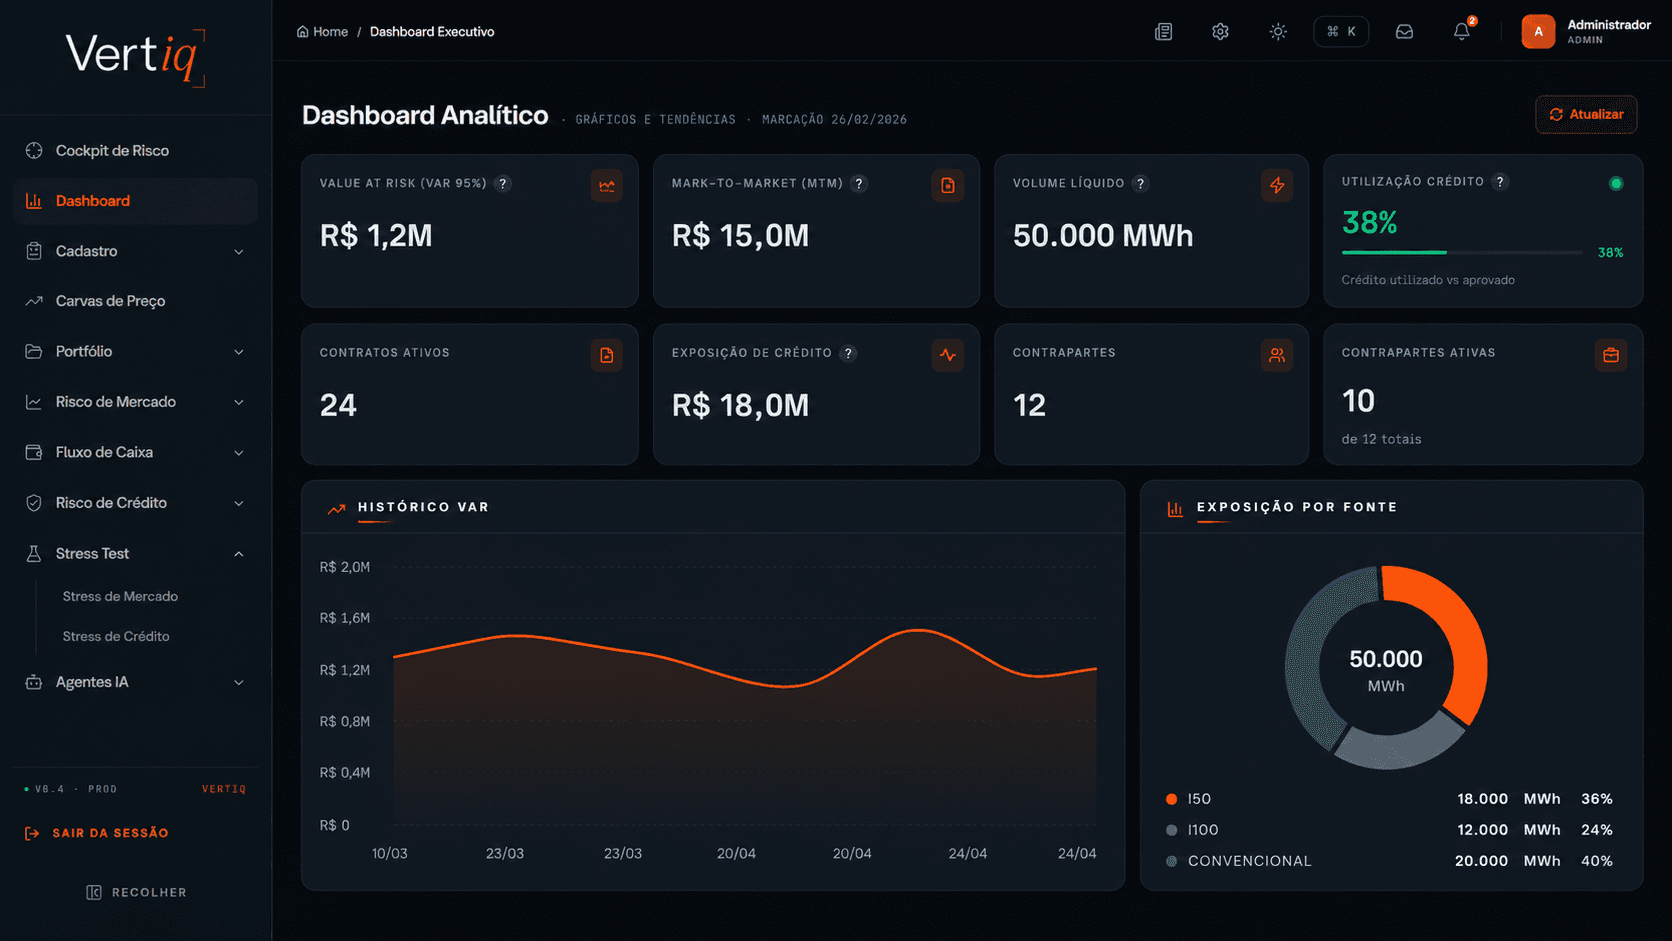Open inbox tray icon
Screen dimensions: 1672x941
pos(1404,32)
